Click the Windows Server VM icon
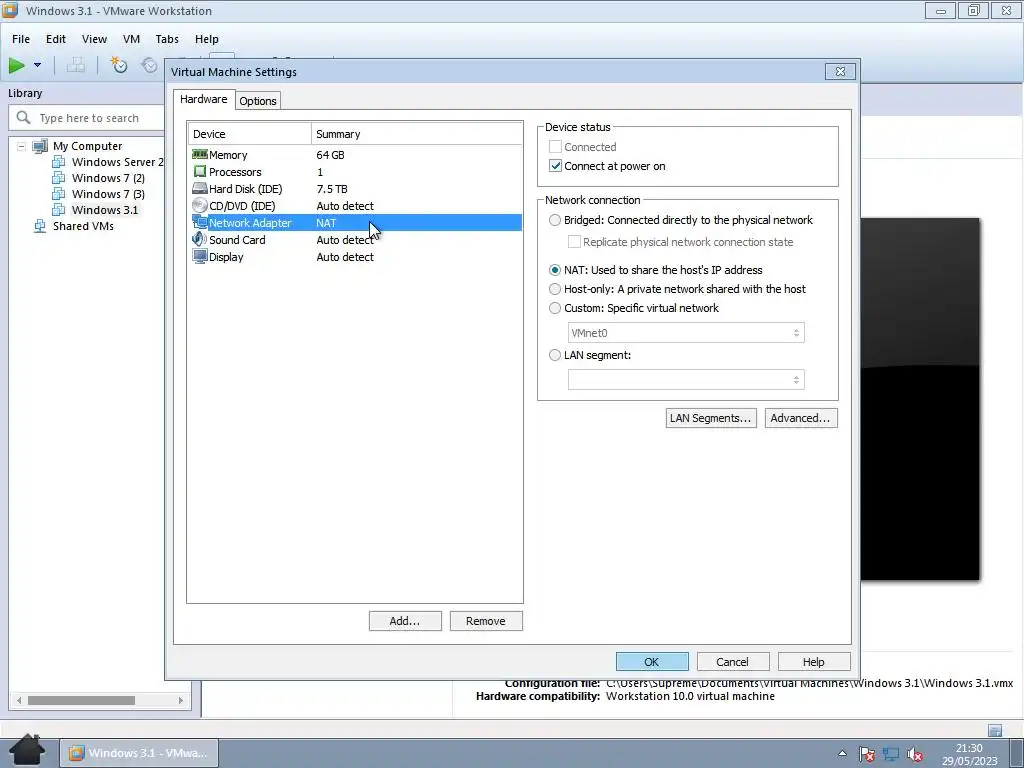Viewport: 1024px width, 768px height. click(x=59, y=162)
